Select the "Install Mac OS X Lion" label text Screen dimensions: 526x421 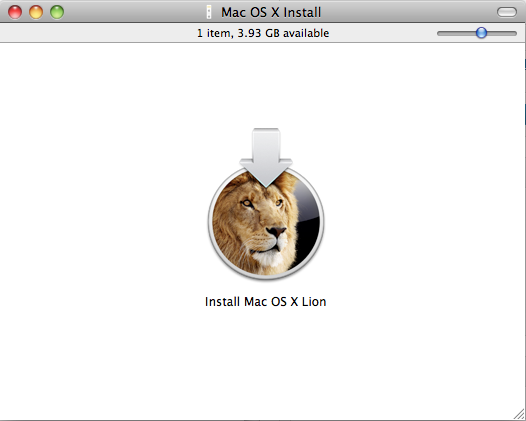[x=265, y=302]
